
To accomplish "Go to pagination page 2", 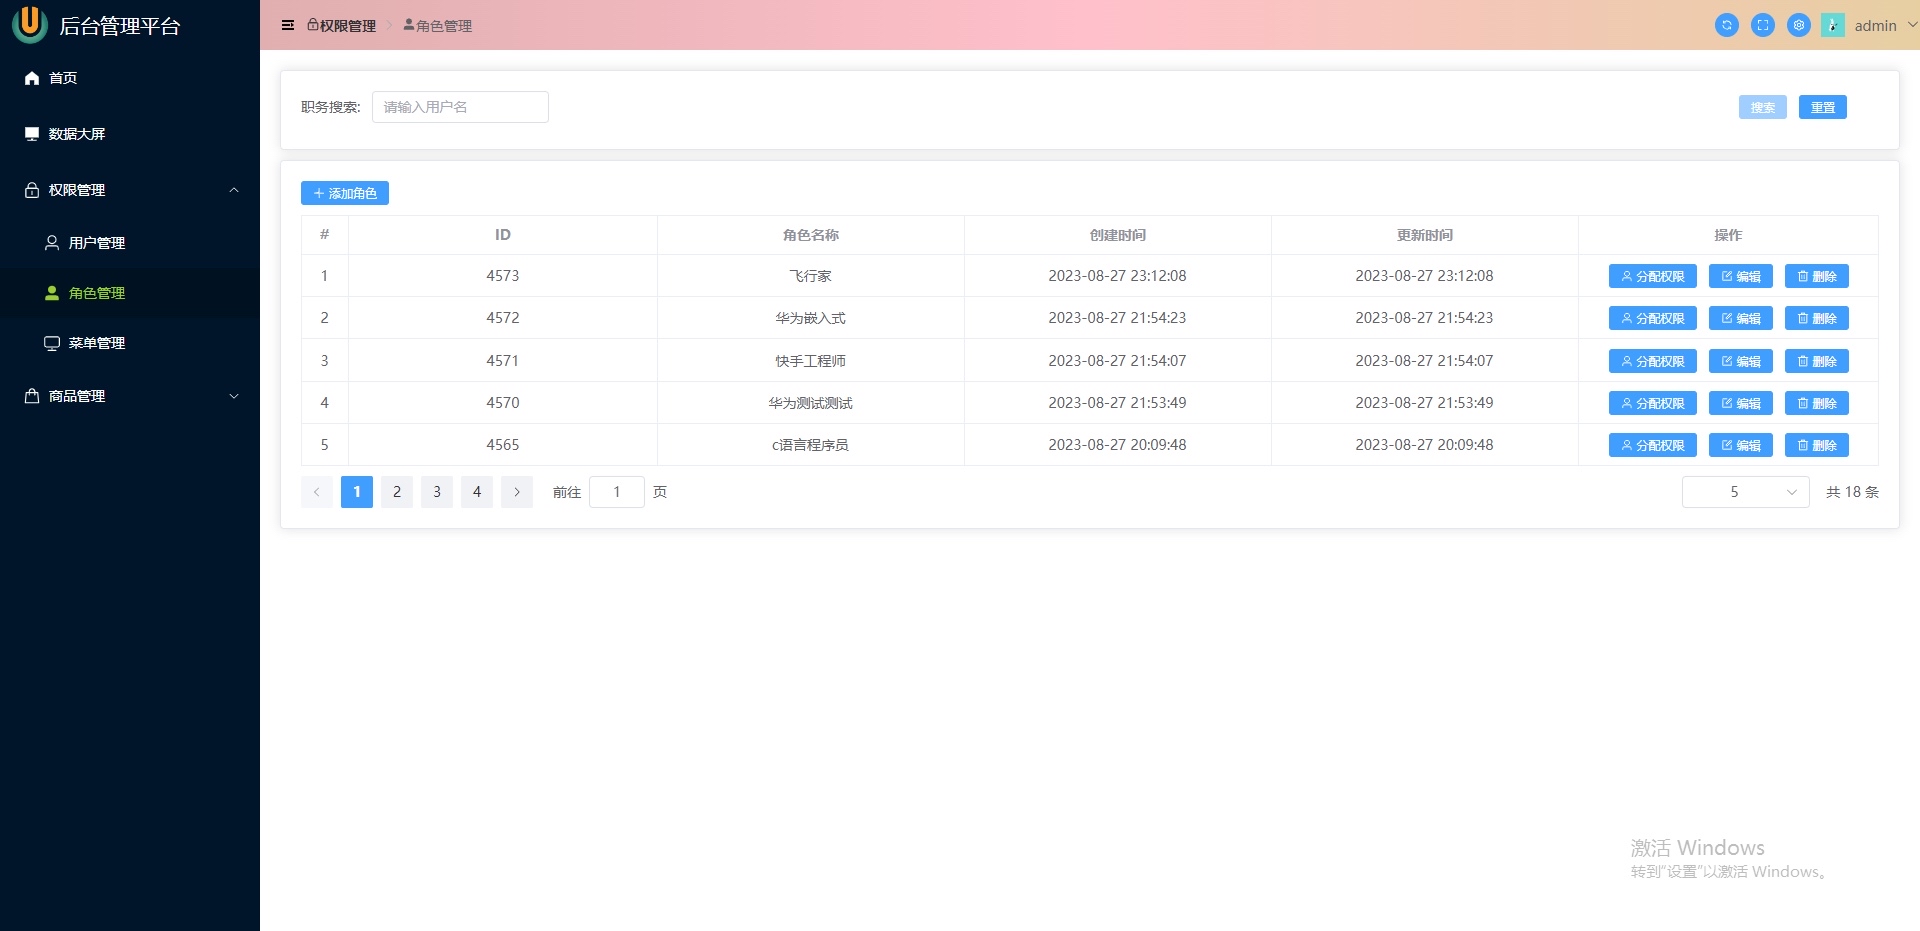I will coord(397,492).
